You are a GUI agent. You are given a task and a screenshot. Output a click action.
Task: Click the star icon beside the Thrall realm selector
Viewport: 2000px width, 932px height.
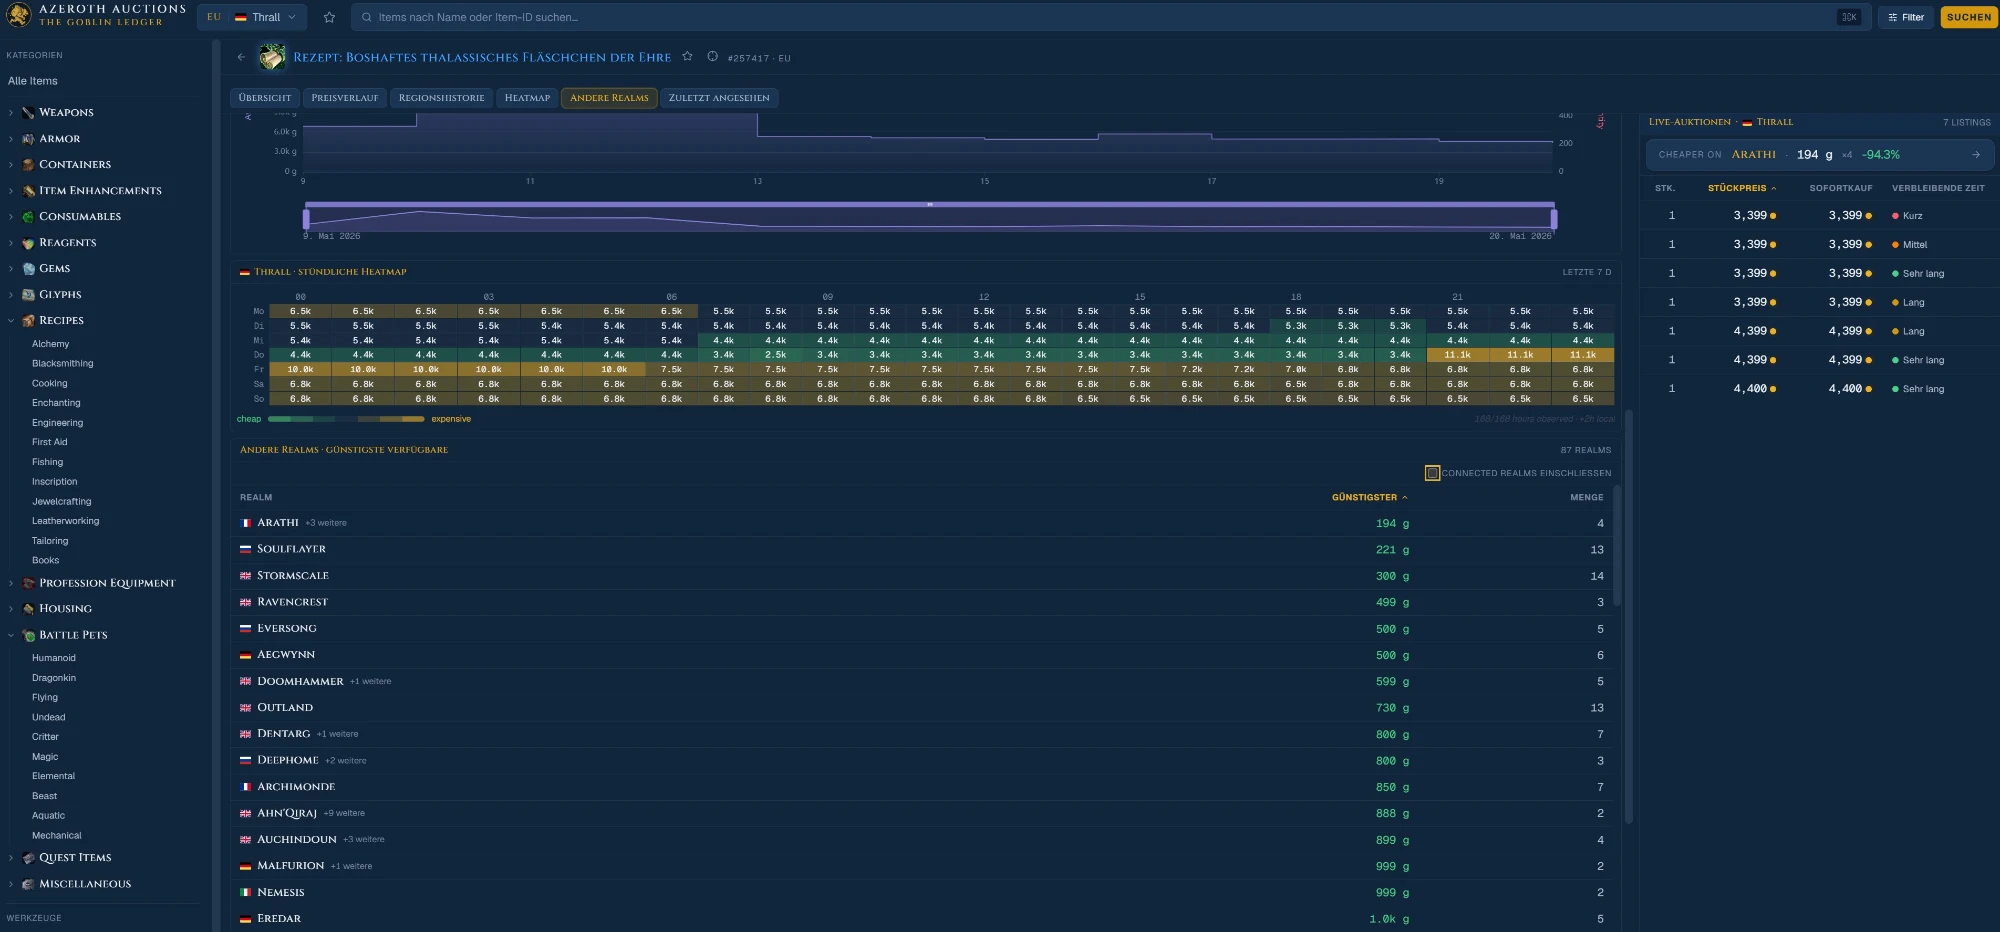[x=329, y=17]
